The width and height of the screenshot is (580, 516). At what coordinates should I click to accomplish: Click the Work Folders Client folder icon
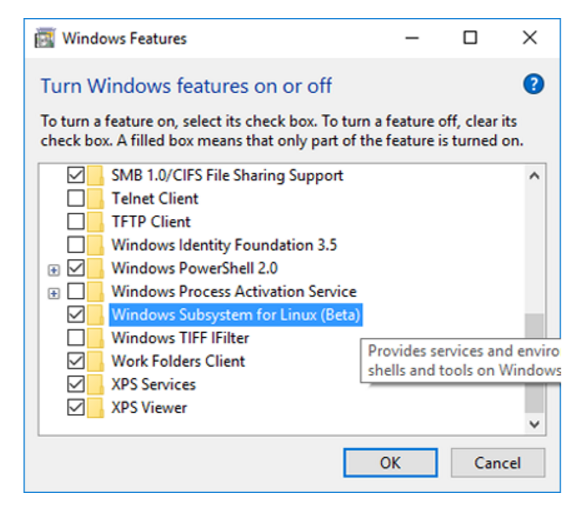point(95,361)
